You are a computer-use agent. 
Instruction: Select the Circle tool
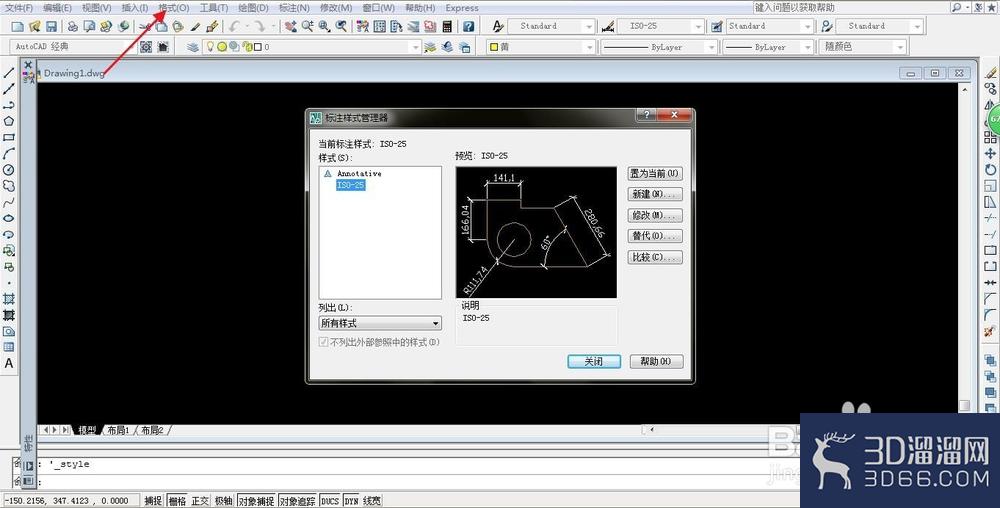[x=9, y=170]
